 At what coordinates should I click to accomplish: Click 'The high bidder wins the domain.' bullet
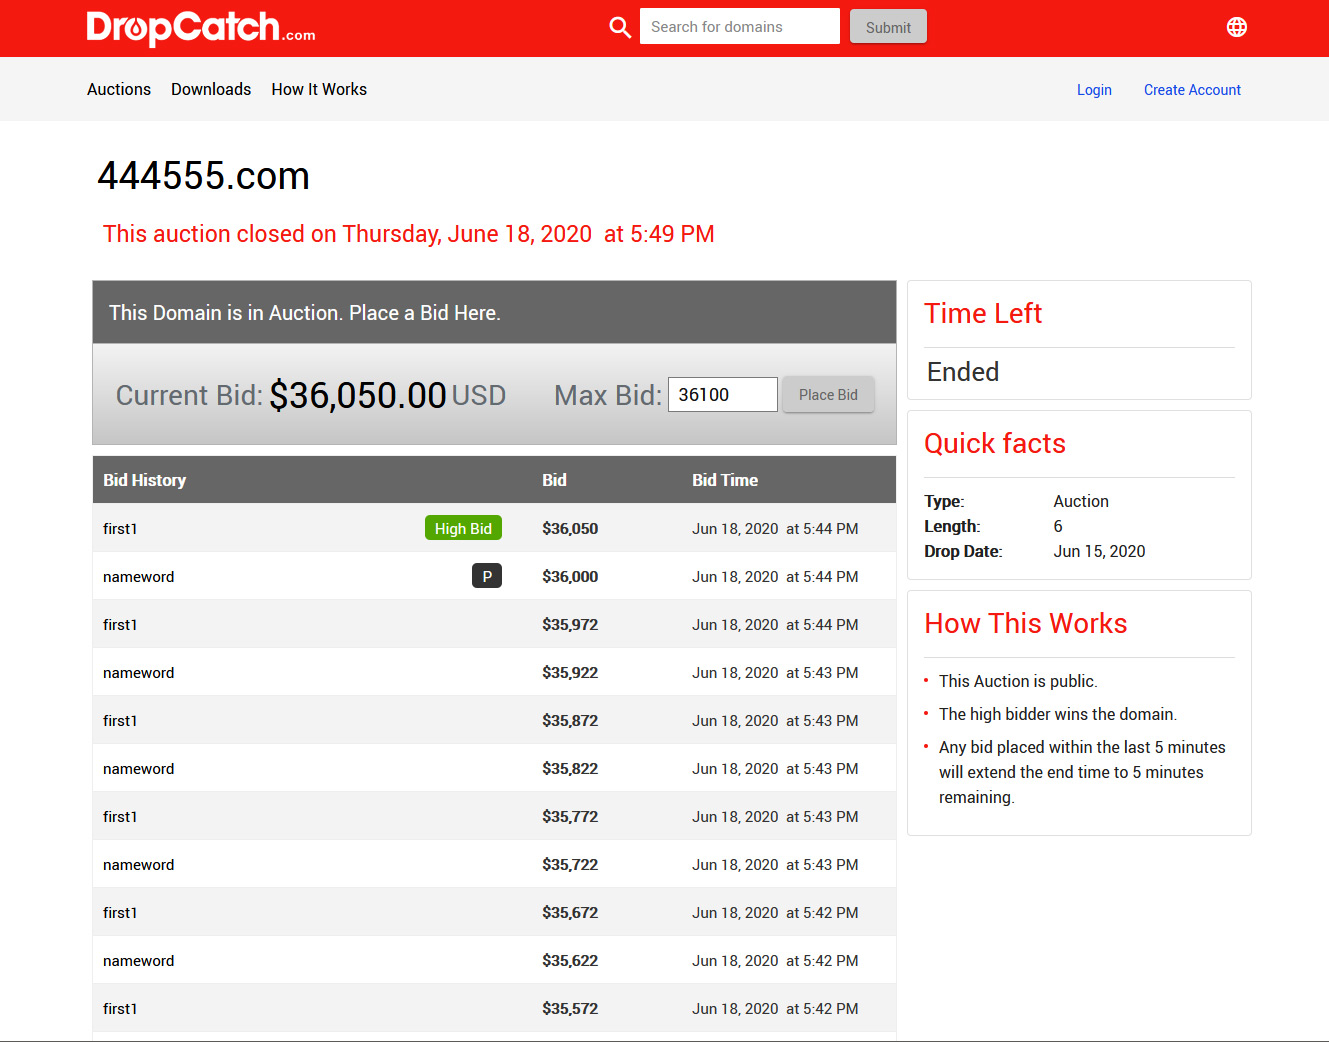pyautogui.click(x=1058, y=714)
